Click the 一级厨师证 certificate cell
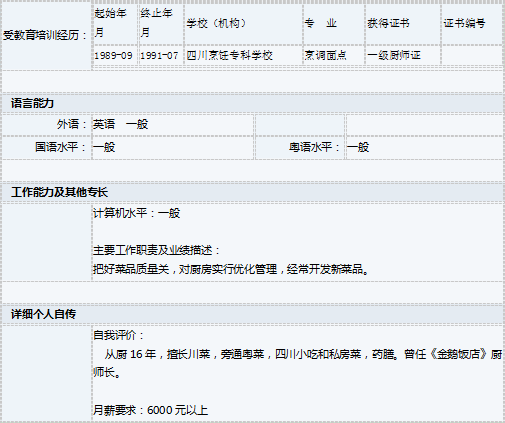 coord(394,55)
